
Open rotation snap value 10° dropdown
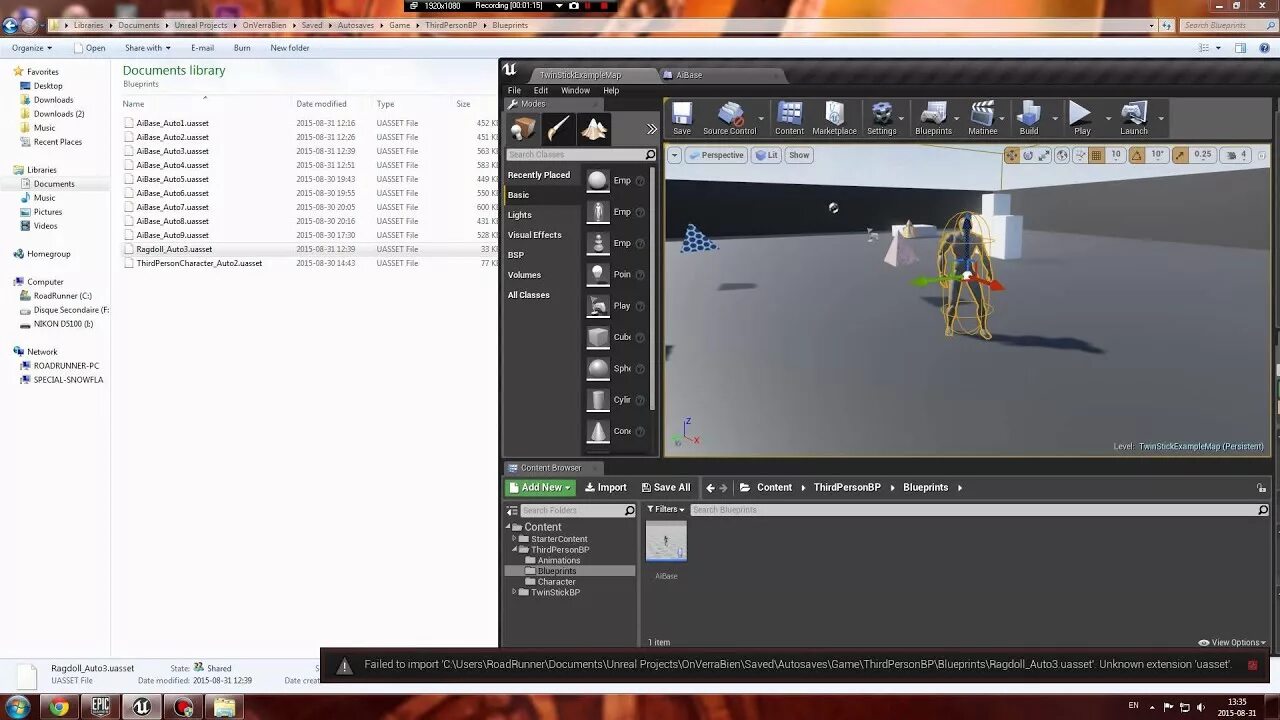[1158, 155]
